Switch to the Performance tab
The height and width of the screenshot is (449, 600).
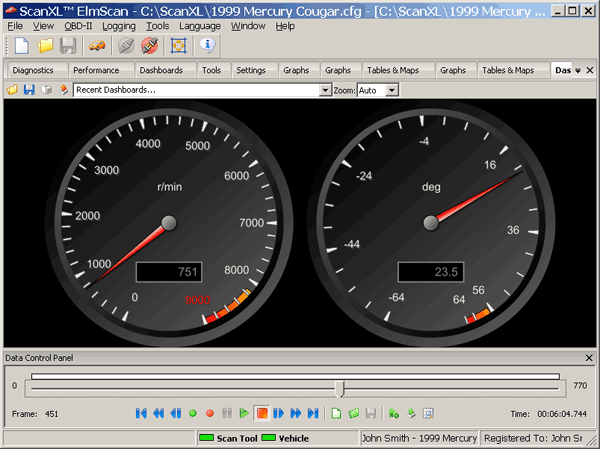pyautogui.click(x=96, y=71)
